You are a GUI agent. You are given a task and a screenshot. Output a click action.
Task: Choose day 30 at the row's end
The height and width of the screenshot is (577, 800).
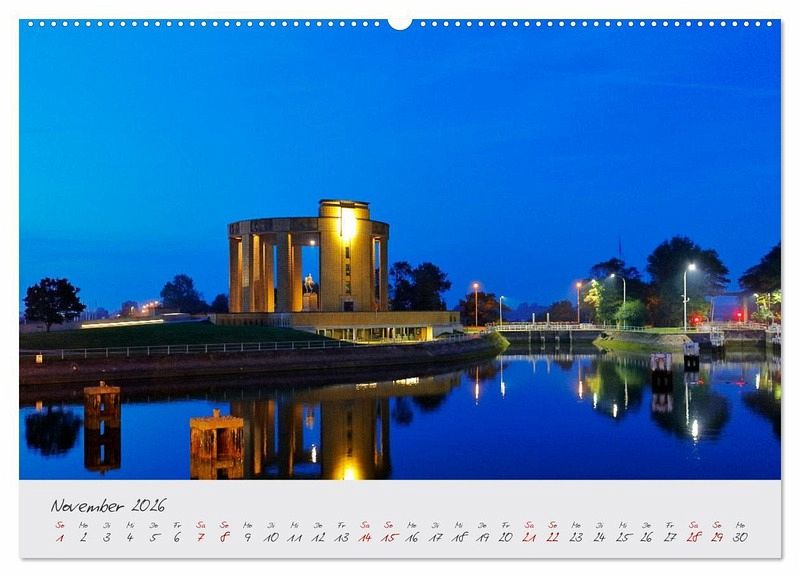click(740, 537)
